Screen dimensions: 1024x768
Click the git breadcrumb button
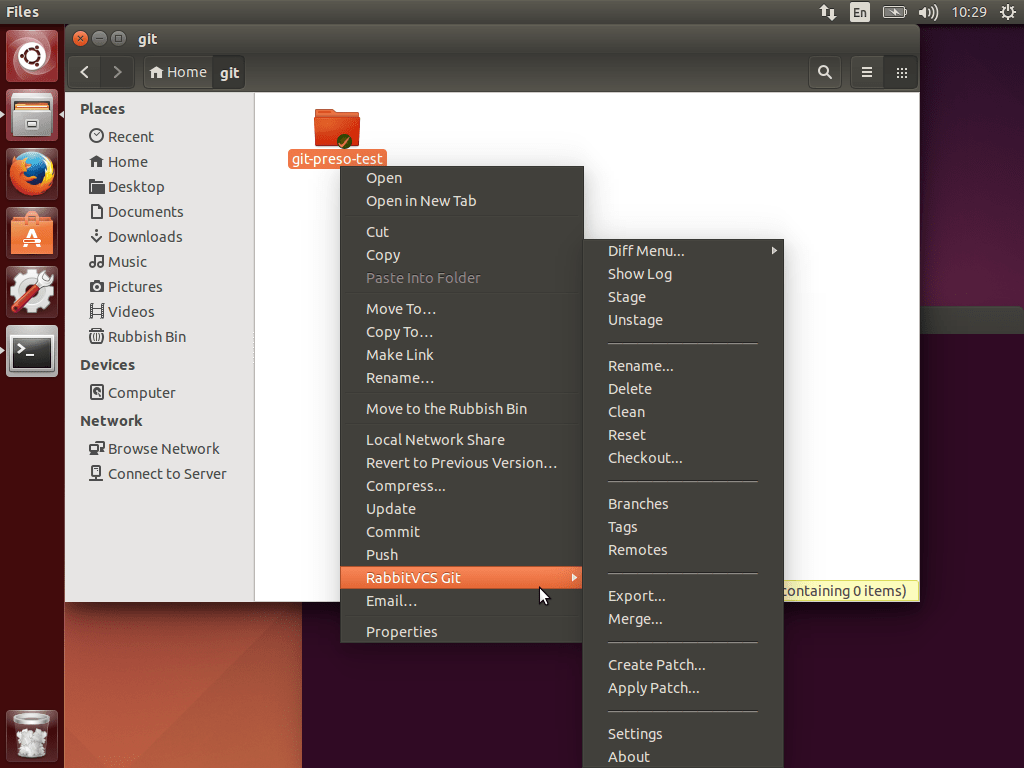point(229,72)
